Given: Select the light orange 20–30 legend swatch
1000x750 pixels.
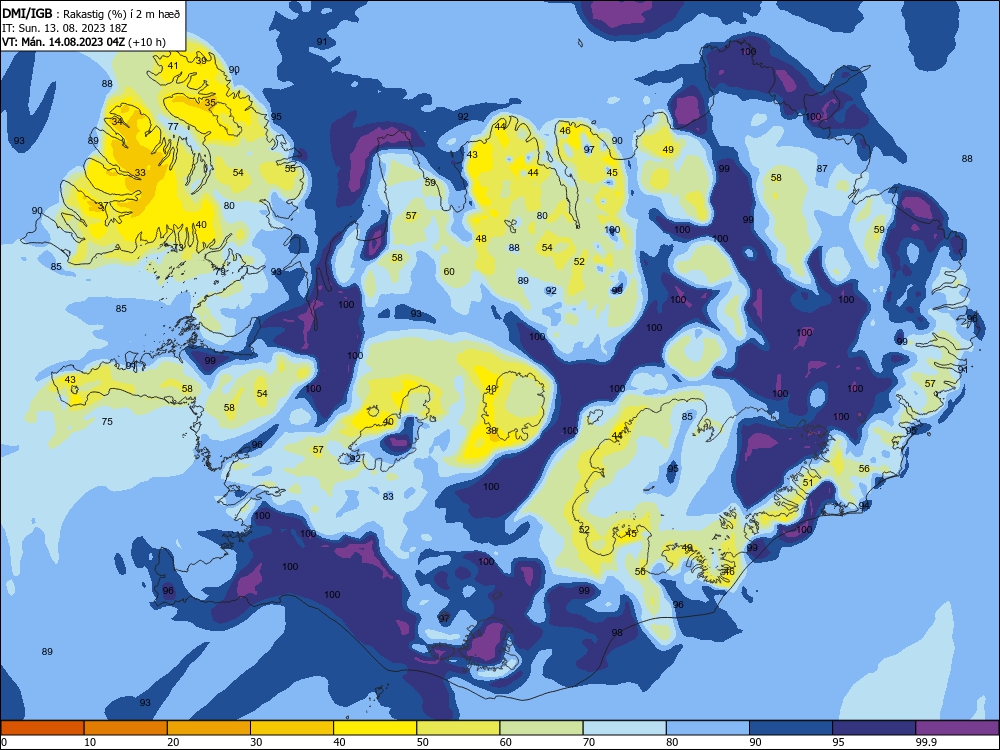Looking at the screenshot, I should point(209,728).
